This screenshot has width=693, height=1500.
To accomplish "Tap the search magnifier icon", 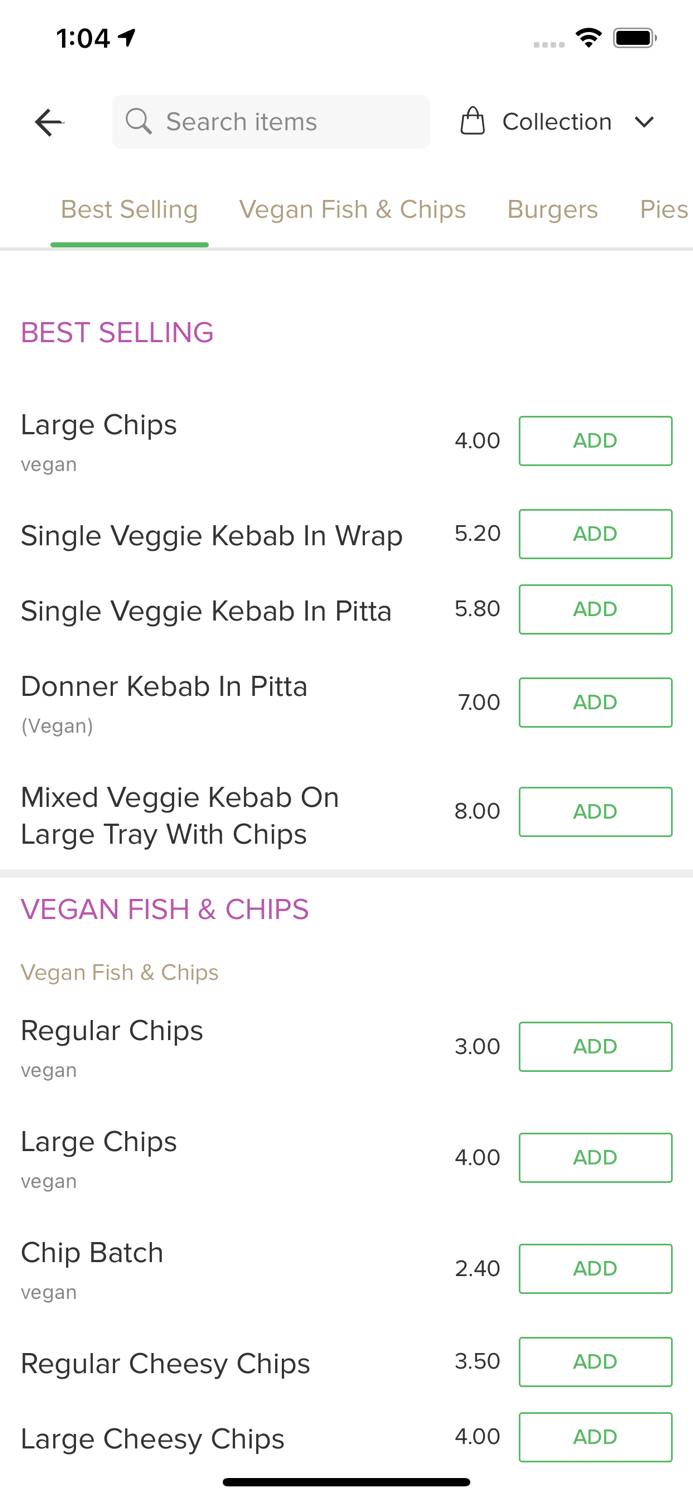I will (139, 122).
